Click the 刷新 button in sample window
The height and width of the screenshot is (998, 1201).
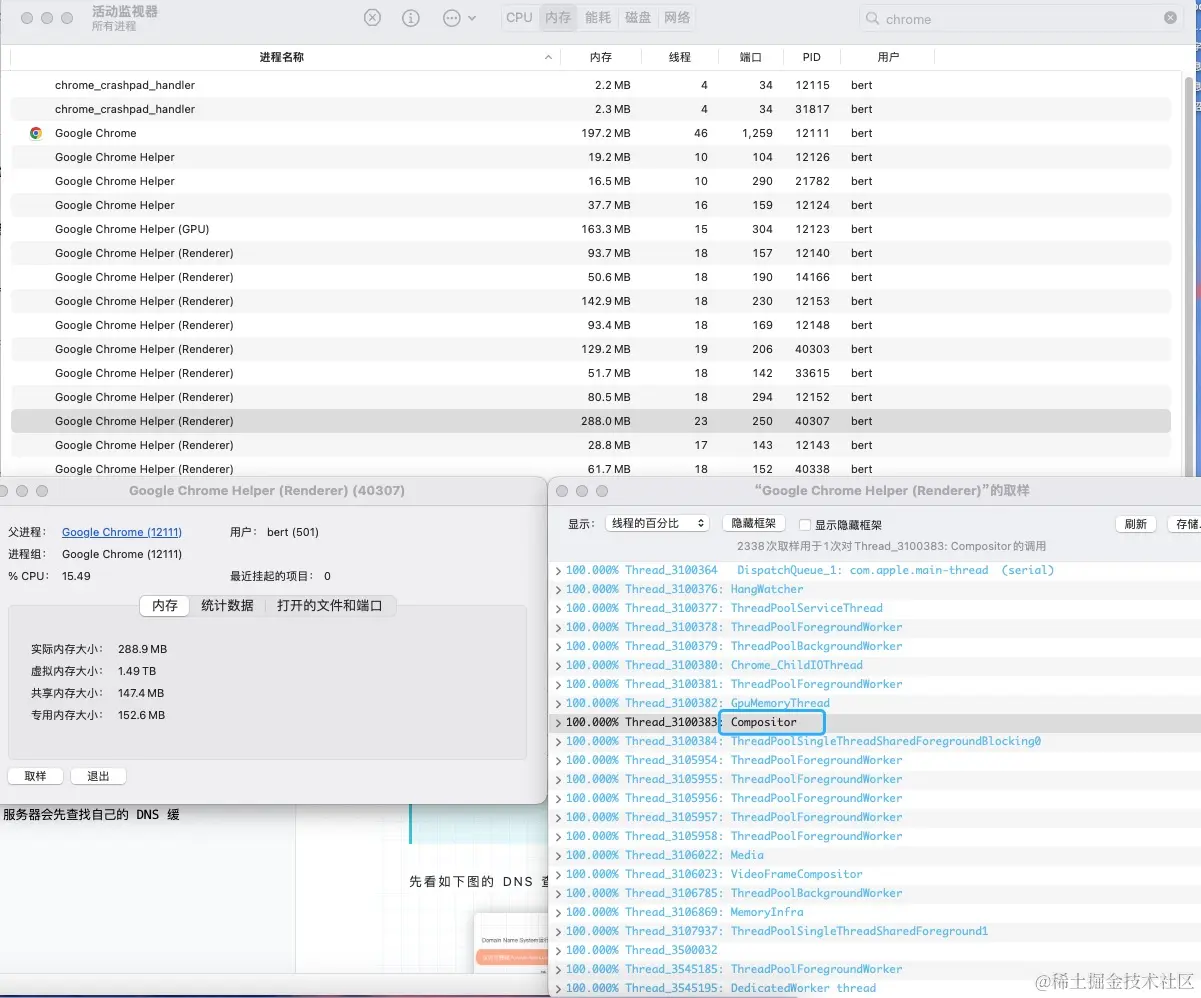tap(1136, 524)
